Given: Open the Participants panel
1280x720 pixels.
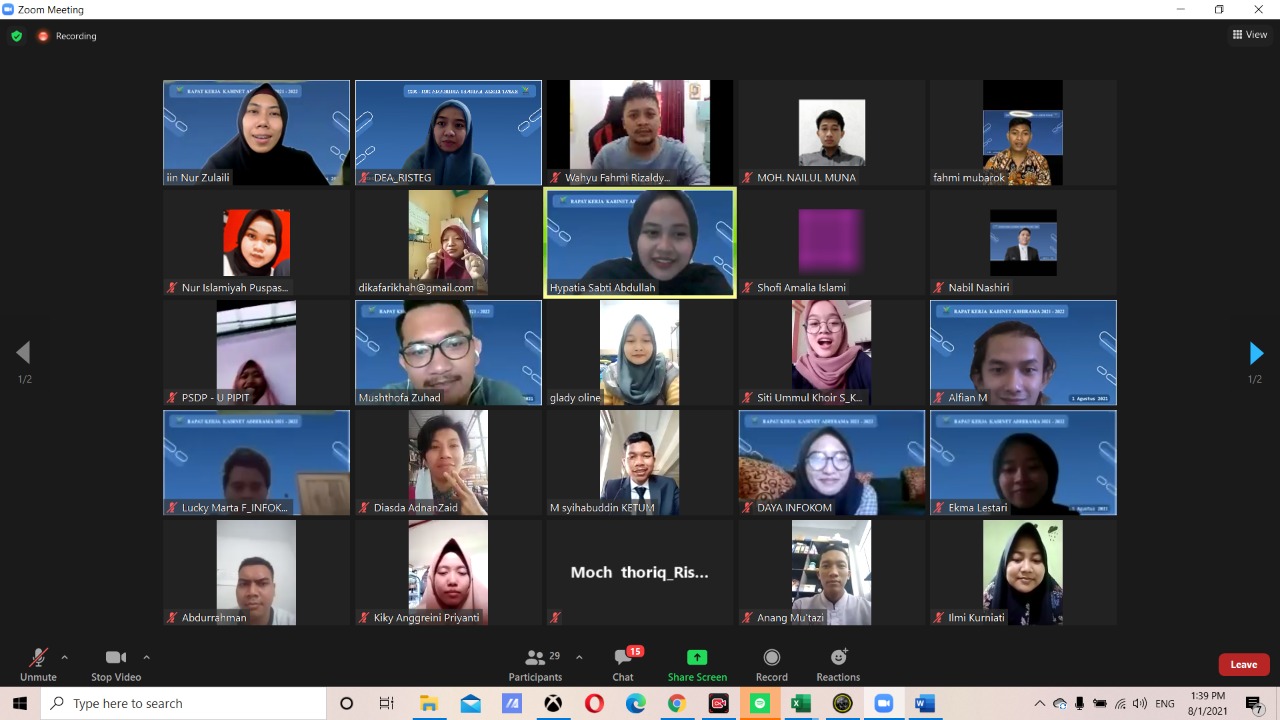Looking at the screenshot, I should point(535,664).
